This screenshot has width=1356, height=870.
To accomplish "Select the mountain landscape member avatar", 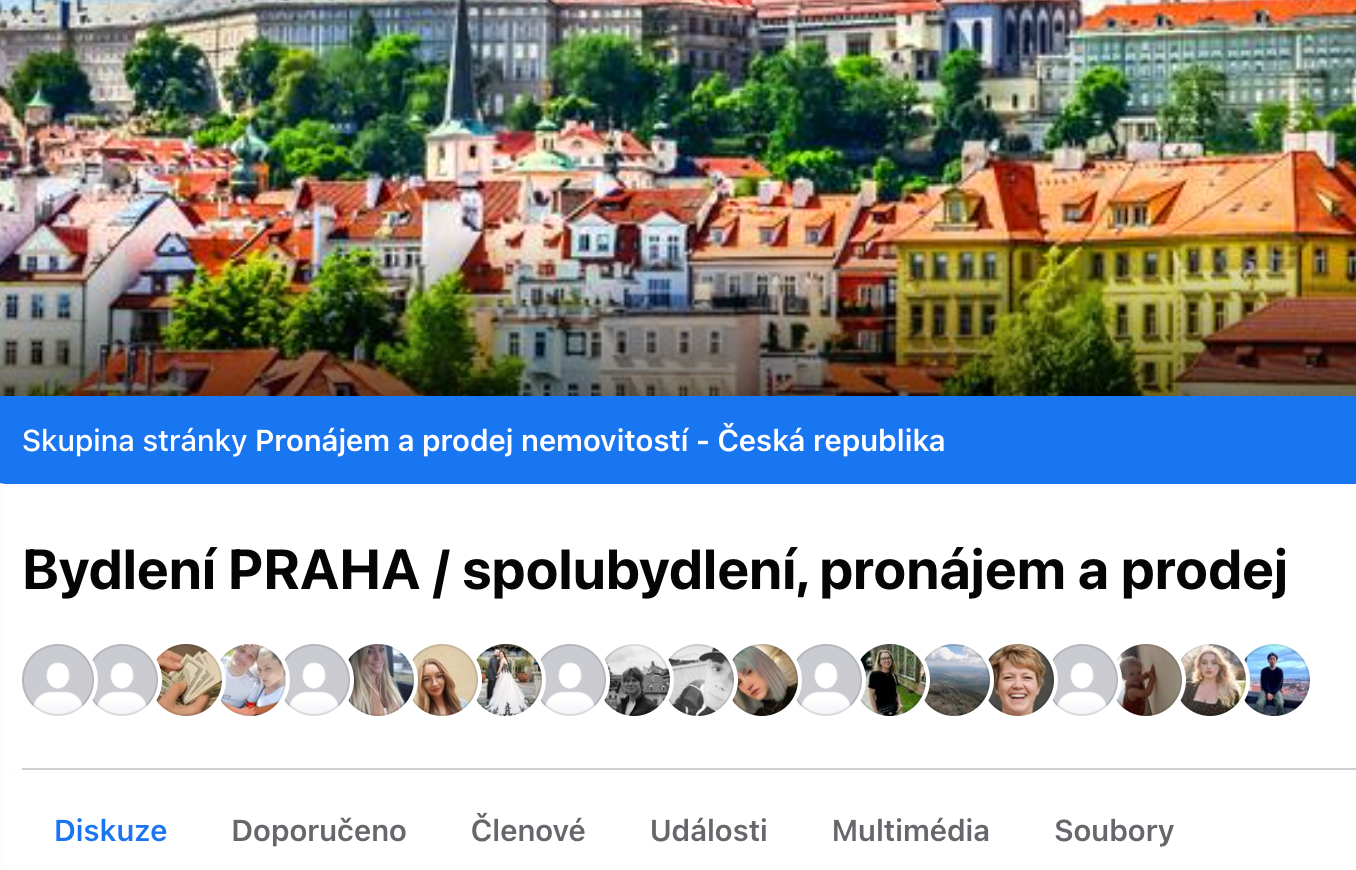I will (x=955, y=680).
